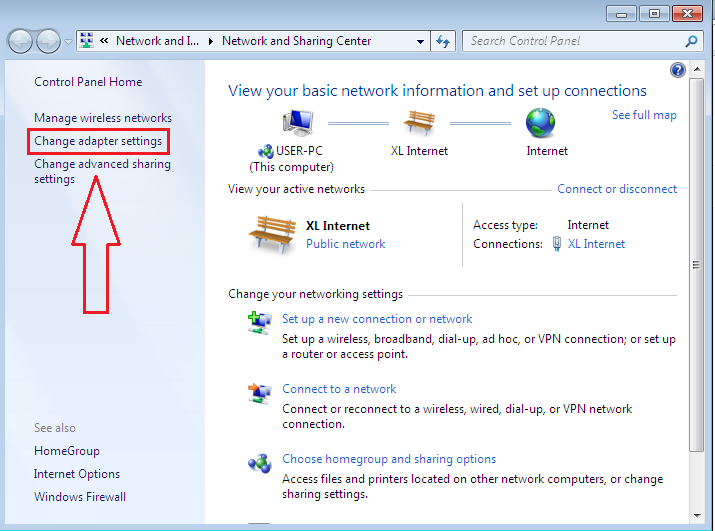Minimize the window
715x531 pixels.
(x=621, y=14)
